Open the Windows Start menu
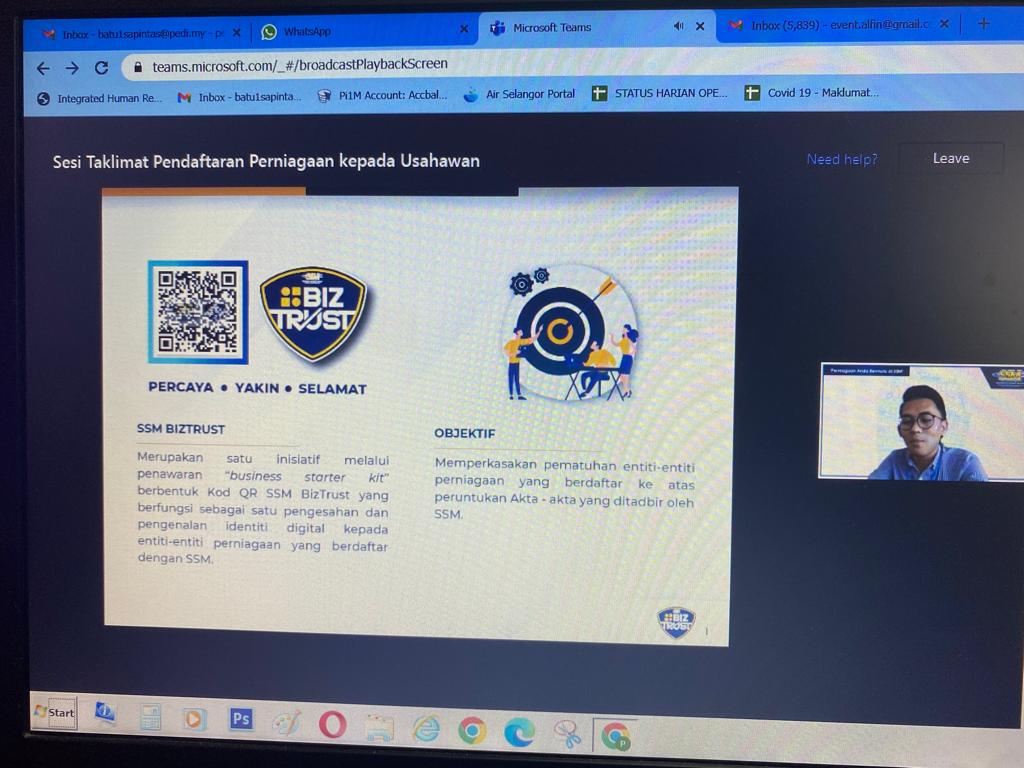 55,712
